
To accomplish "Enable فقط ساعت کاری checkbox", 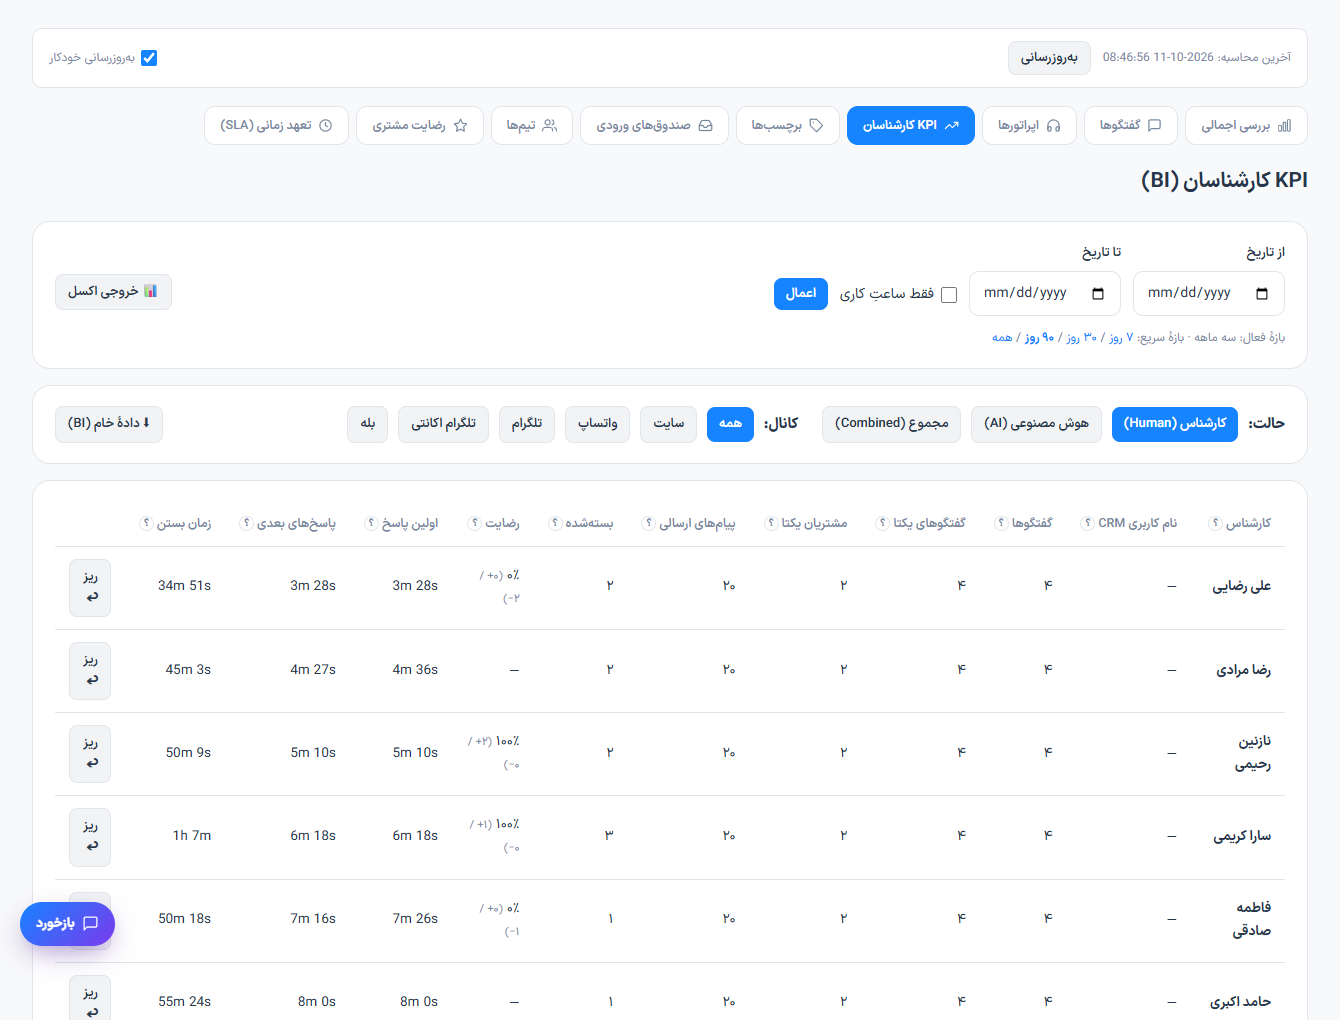I will [949, 294].
